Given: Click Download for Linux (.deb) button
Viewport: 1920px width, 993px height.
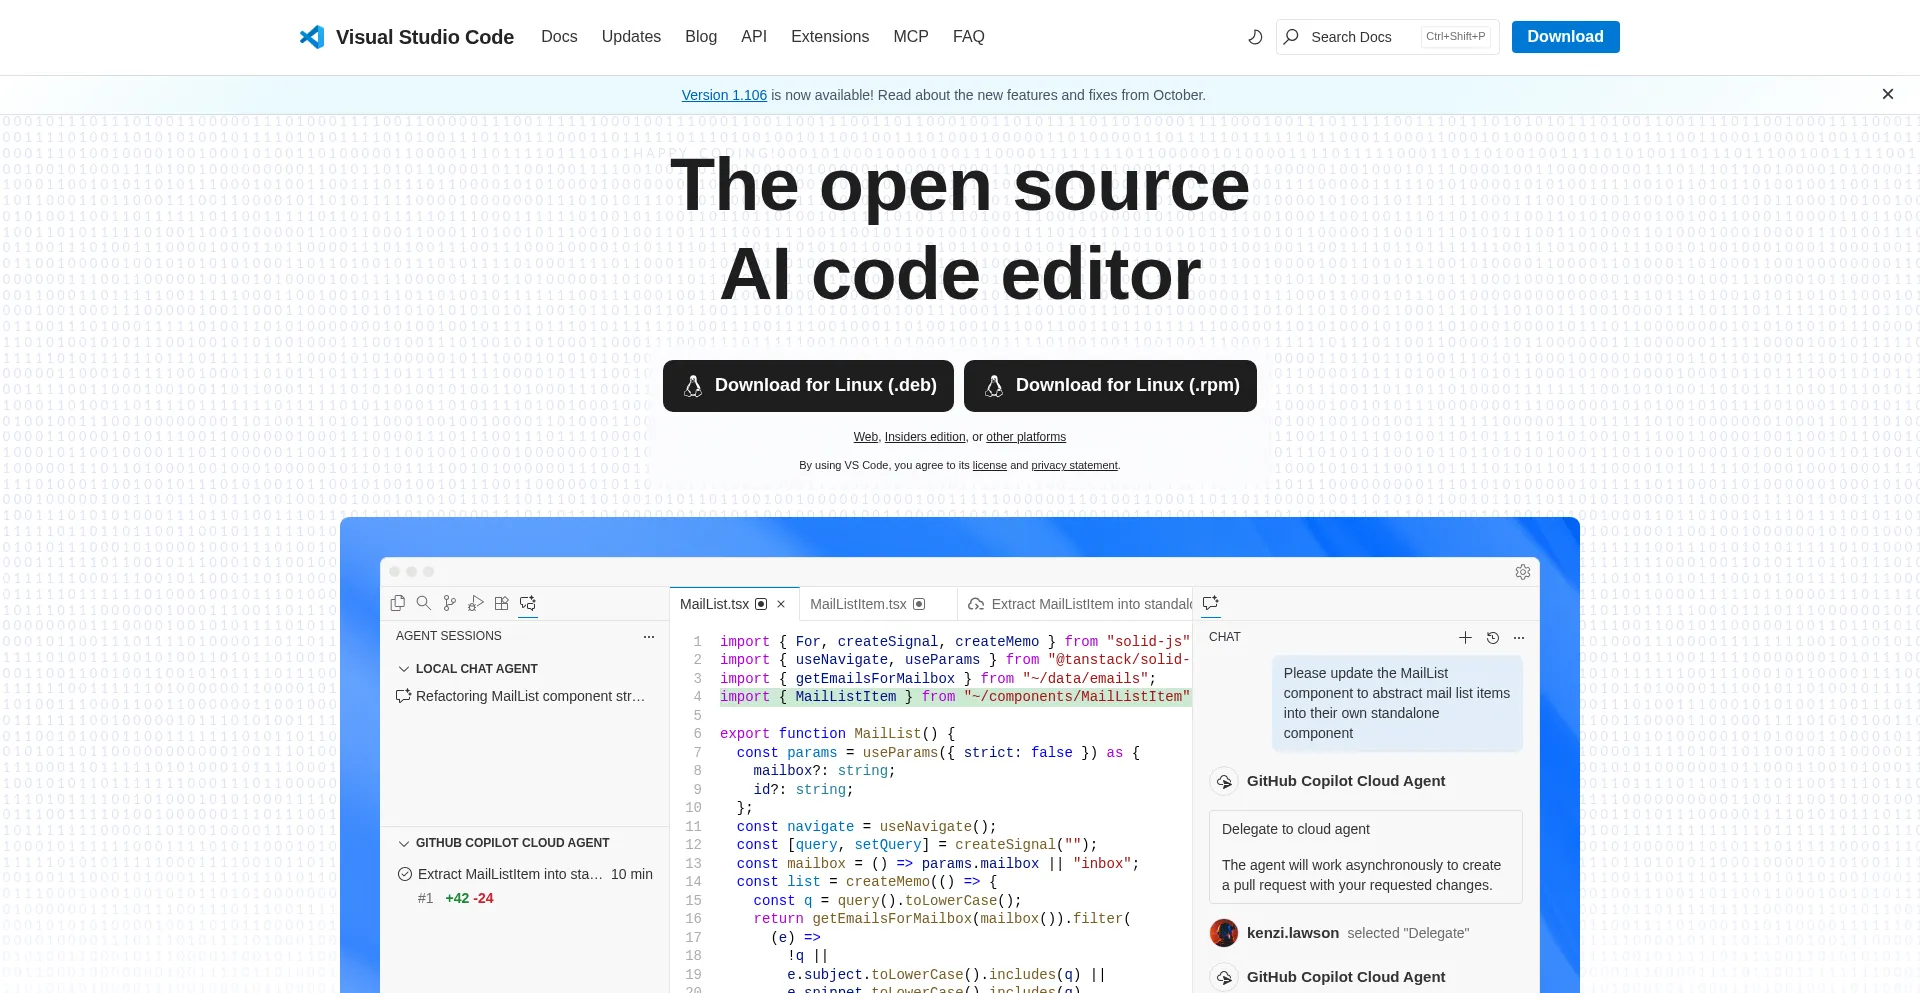Looking at the screenshot, I should coord(808,386).
